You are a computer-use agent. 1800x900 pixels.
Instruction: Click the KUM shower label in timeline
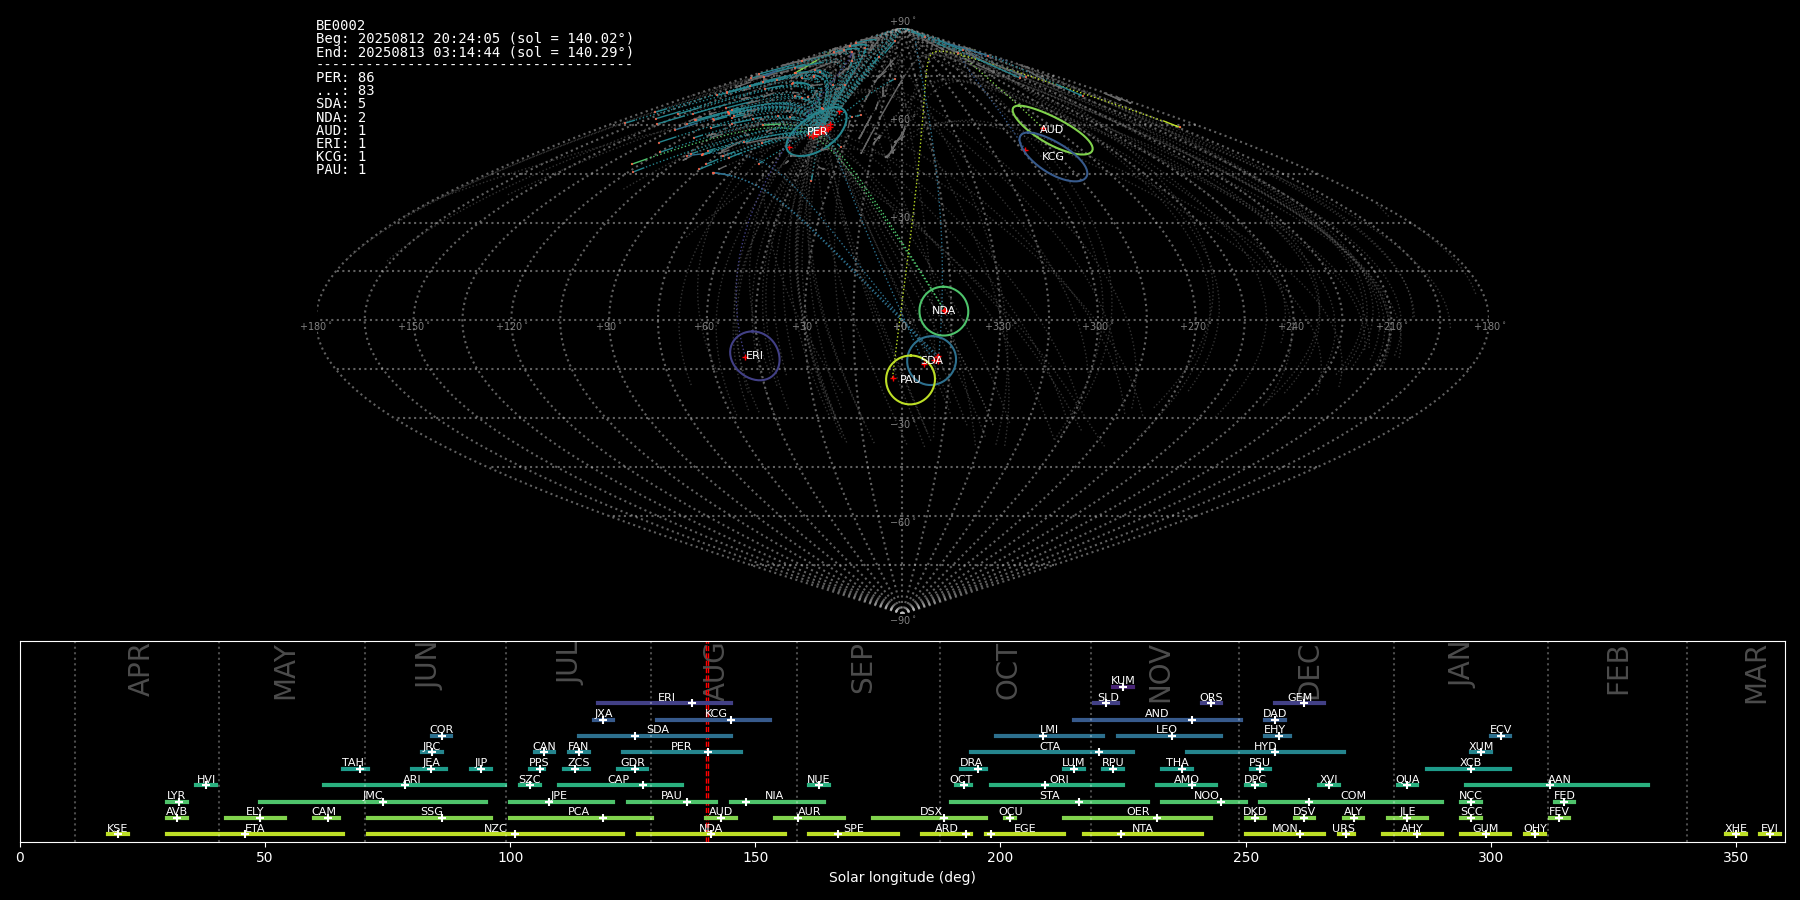click(1123, 680)
